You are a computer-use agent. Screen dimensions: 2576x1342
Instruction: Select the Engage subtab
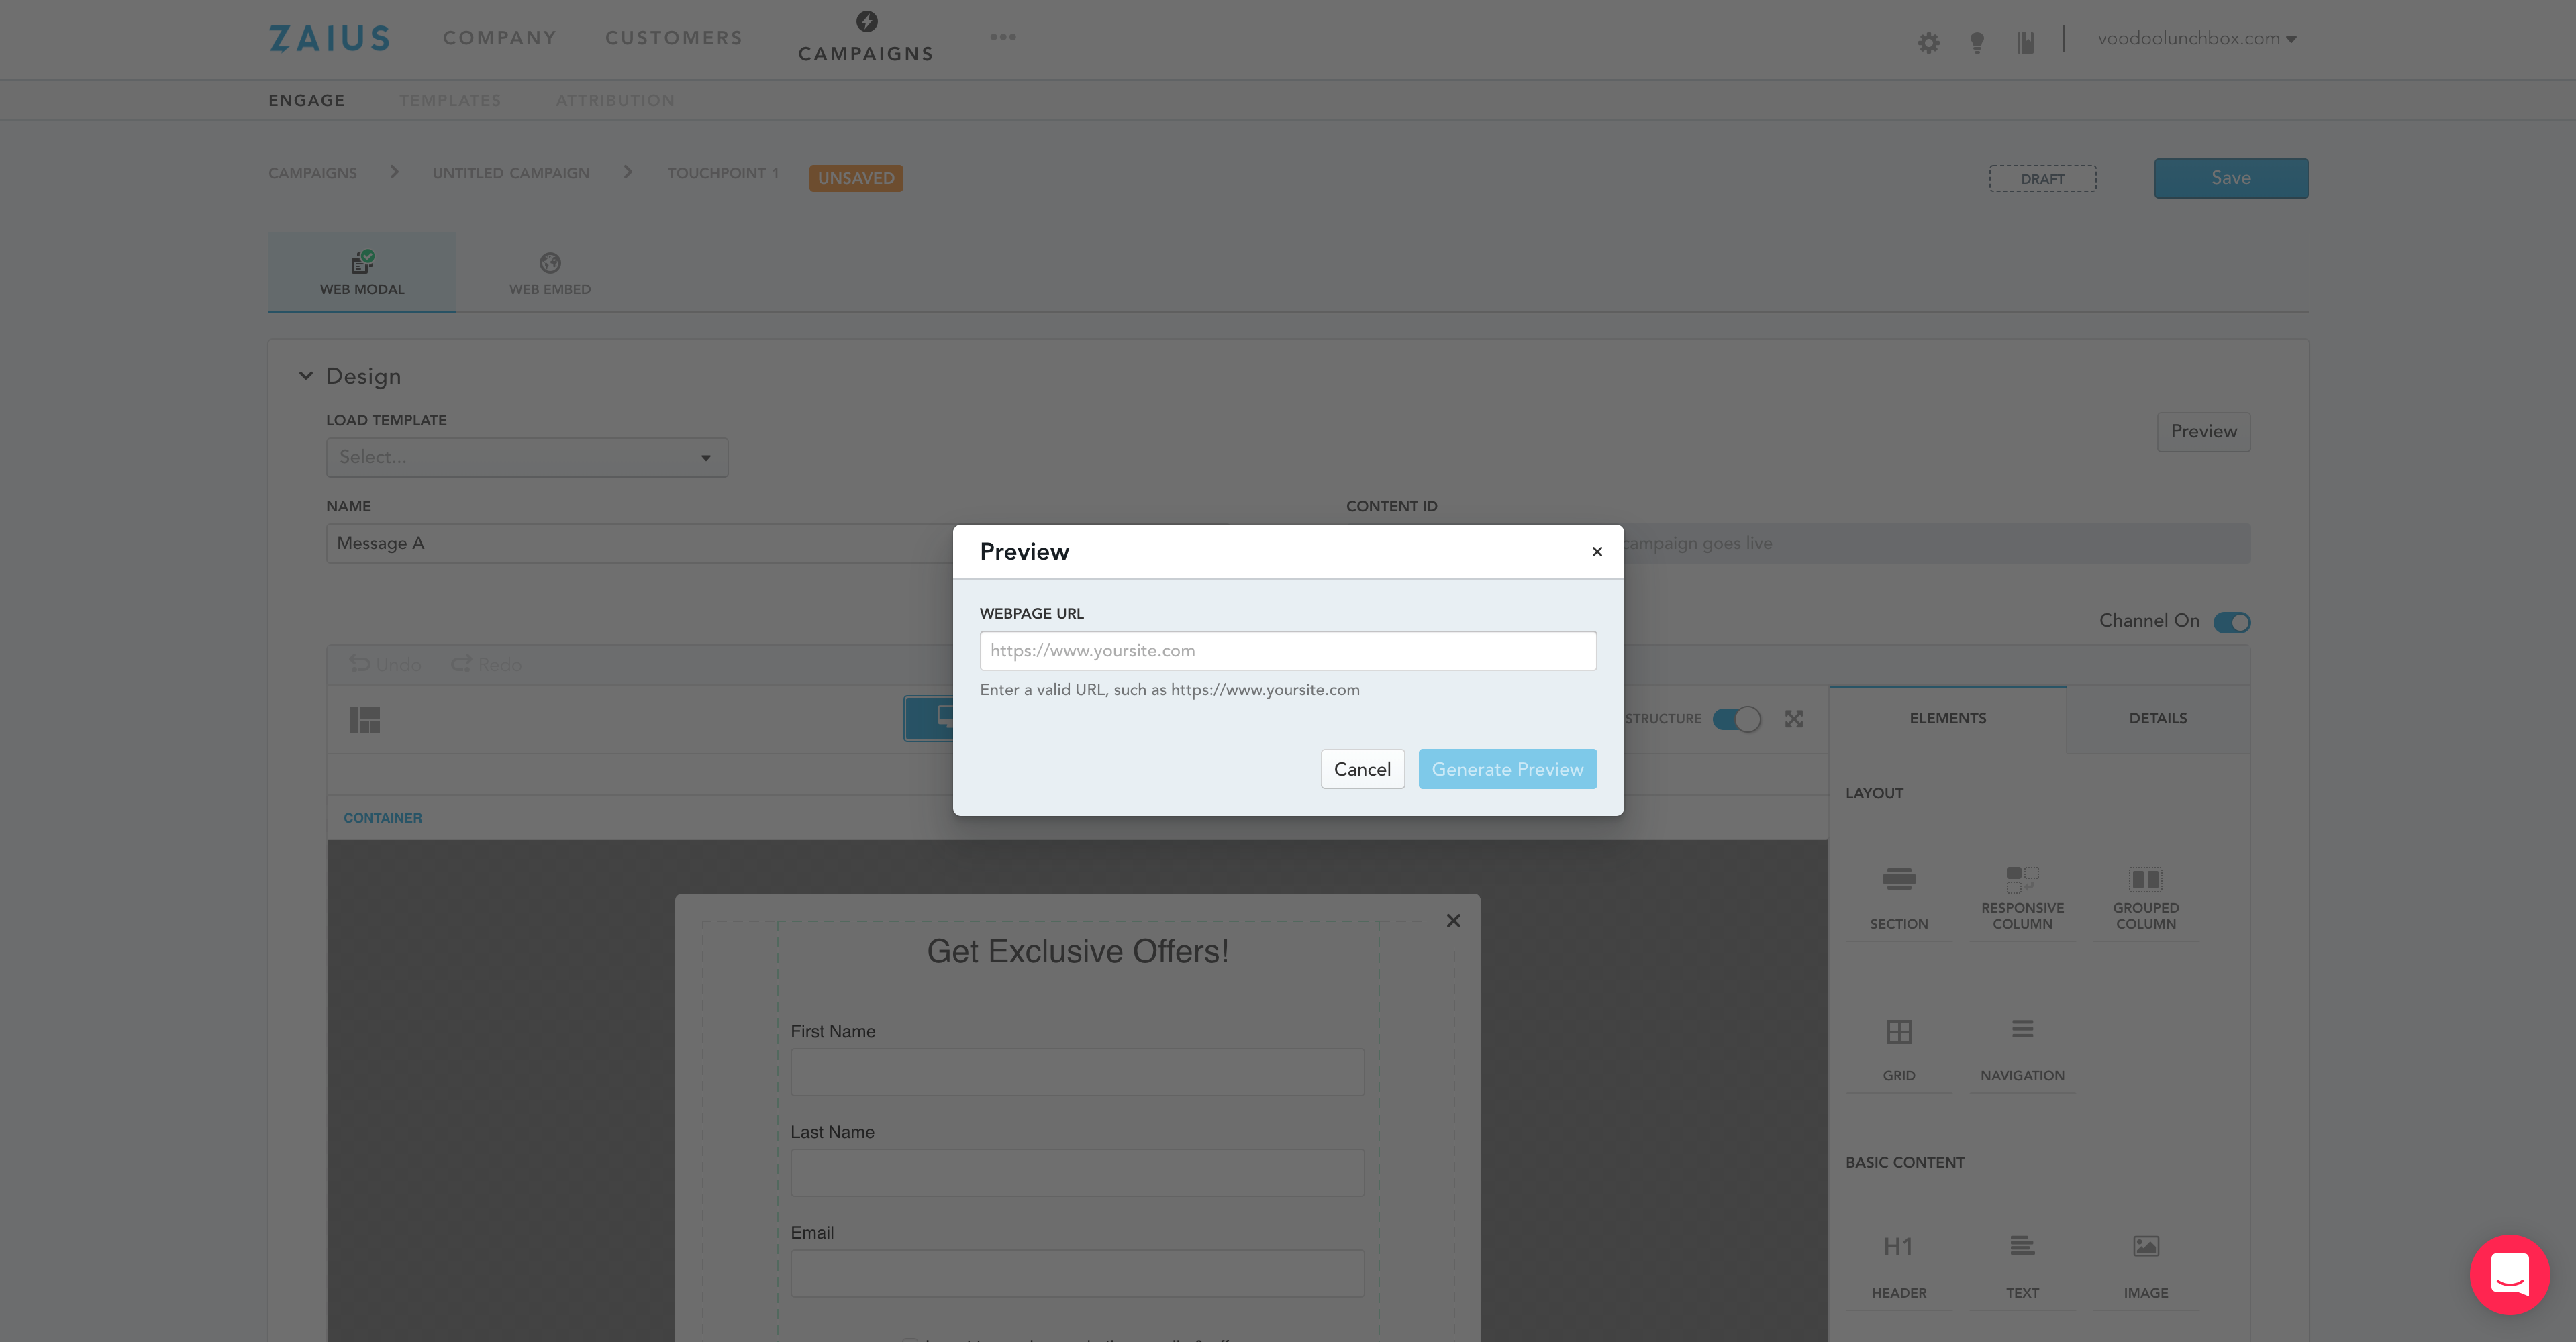(x=306, y=100)
